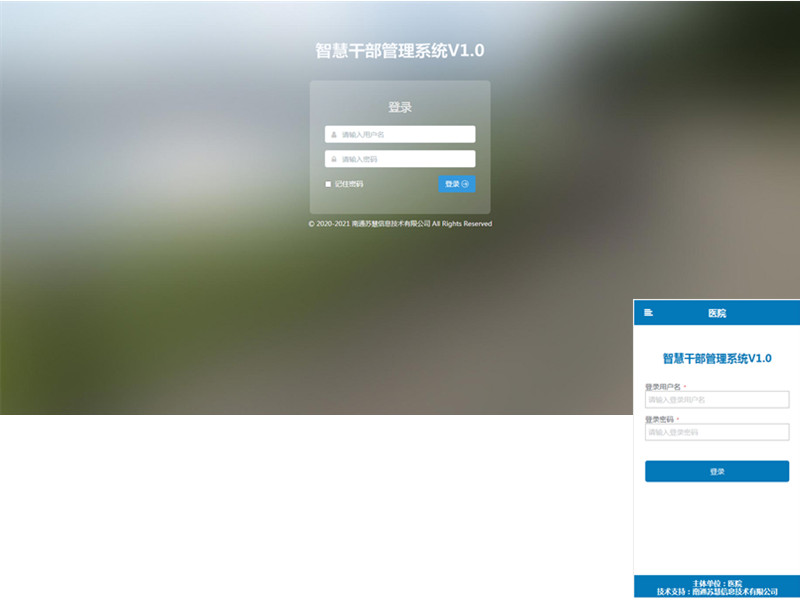Click the 请输入登录密码 field in mobile panel
Viewport: 800px width, 600px height.
click(x=716, y=433)
